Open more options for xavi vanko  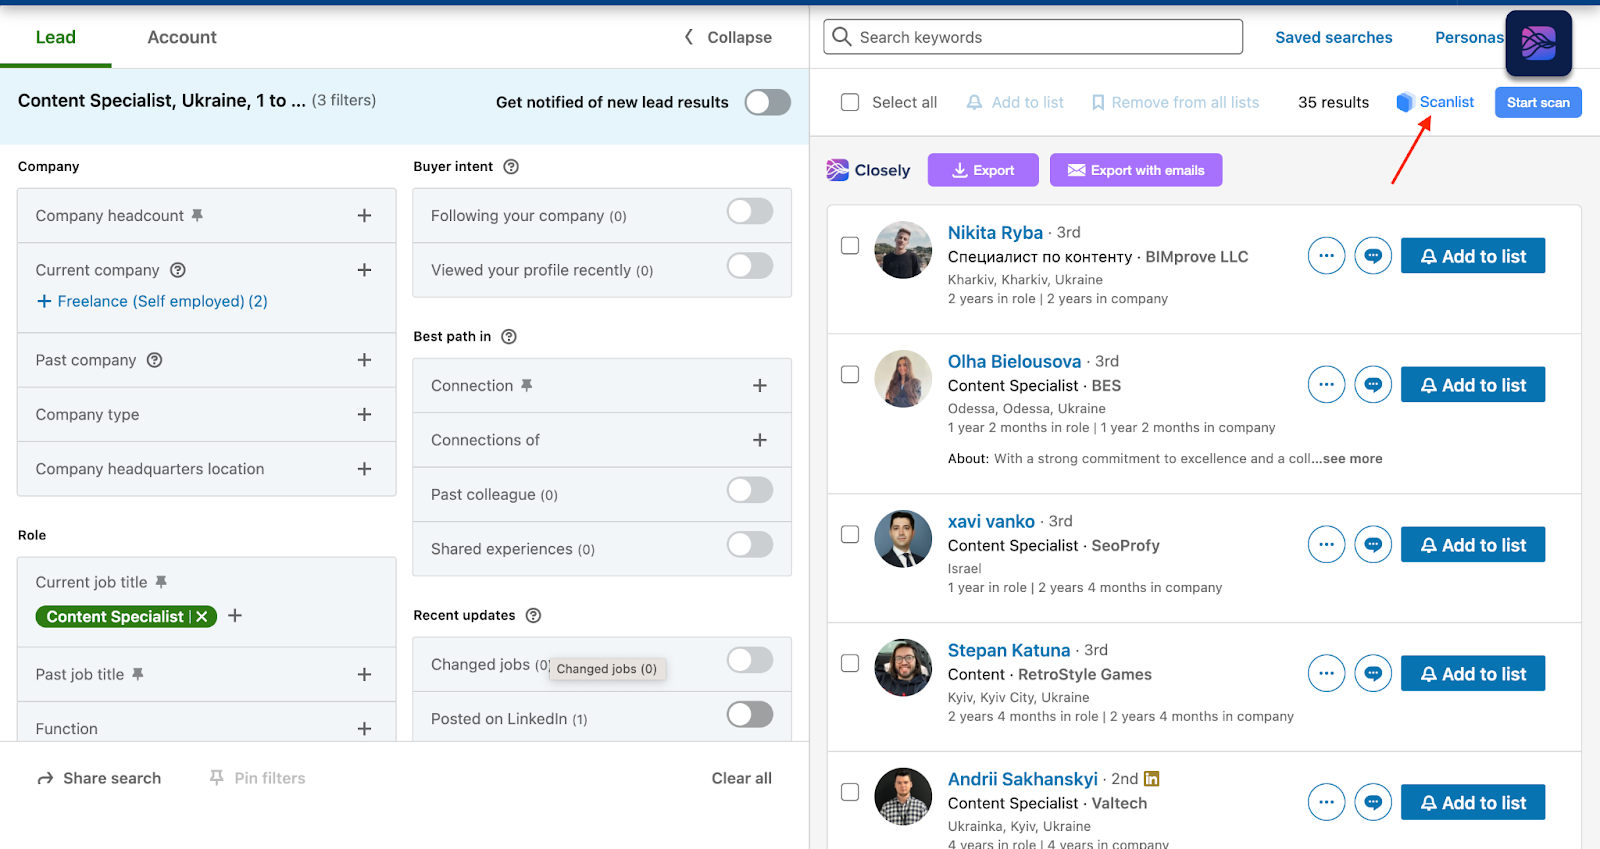[1326, 545]
